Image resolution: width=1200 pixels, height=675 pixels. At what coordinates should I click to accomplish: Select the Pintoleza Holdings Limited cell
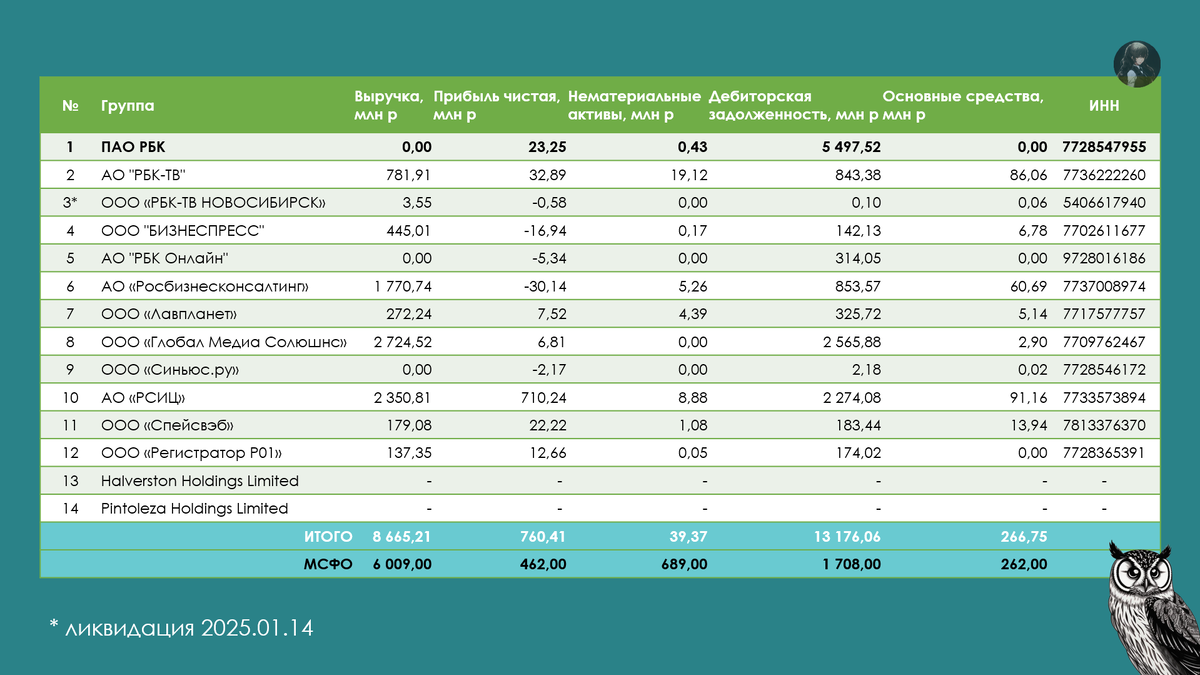195,508
